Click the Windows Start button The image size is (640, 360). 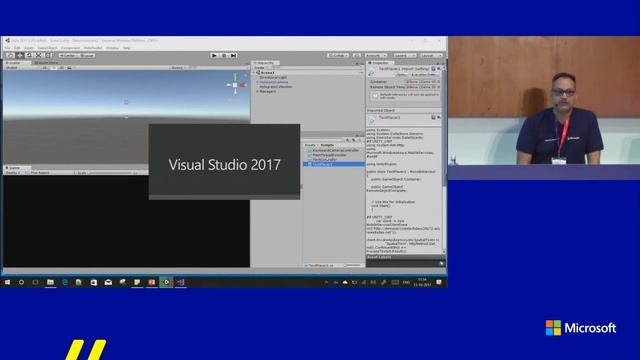click(x=7, y=282)
